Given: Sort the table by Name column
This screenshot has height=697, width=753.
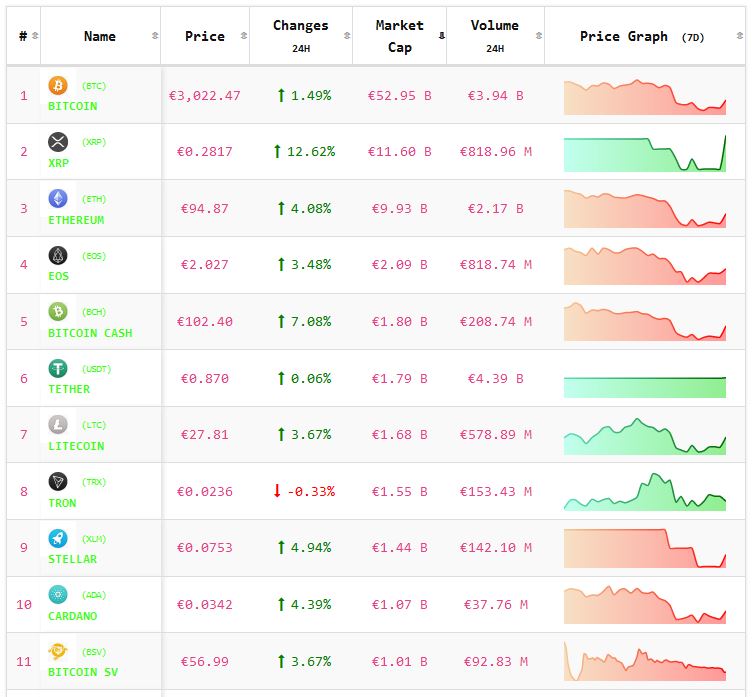Looking at the screenshot, I should [x=100, y=36].
